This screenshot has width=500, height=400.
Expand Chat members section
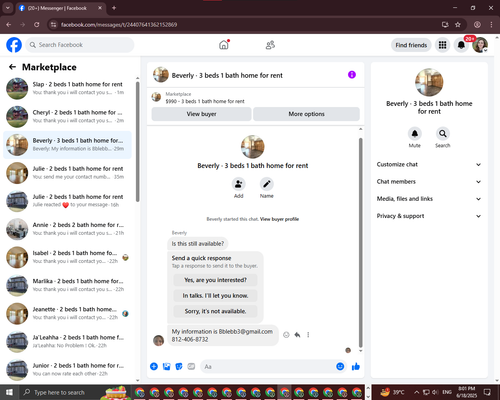[429, 182]
